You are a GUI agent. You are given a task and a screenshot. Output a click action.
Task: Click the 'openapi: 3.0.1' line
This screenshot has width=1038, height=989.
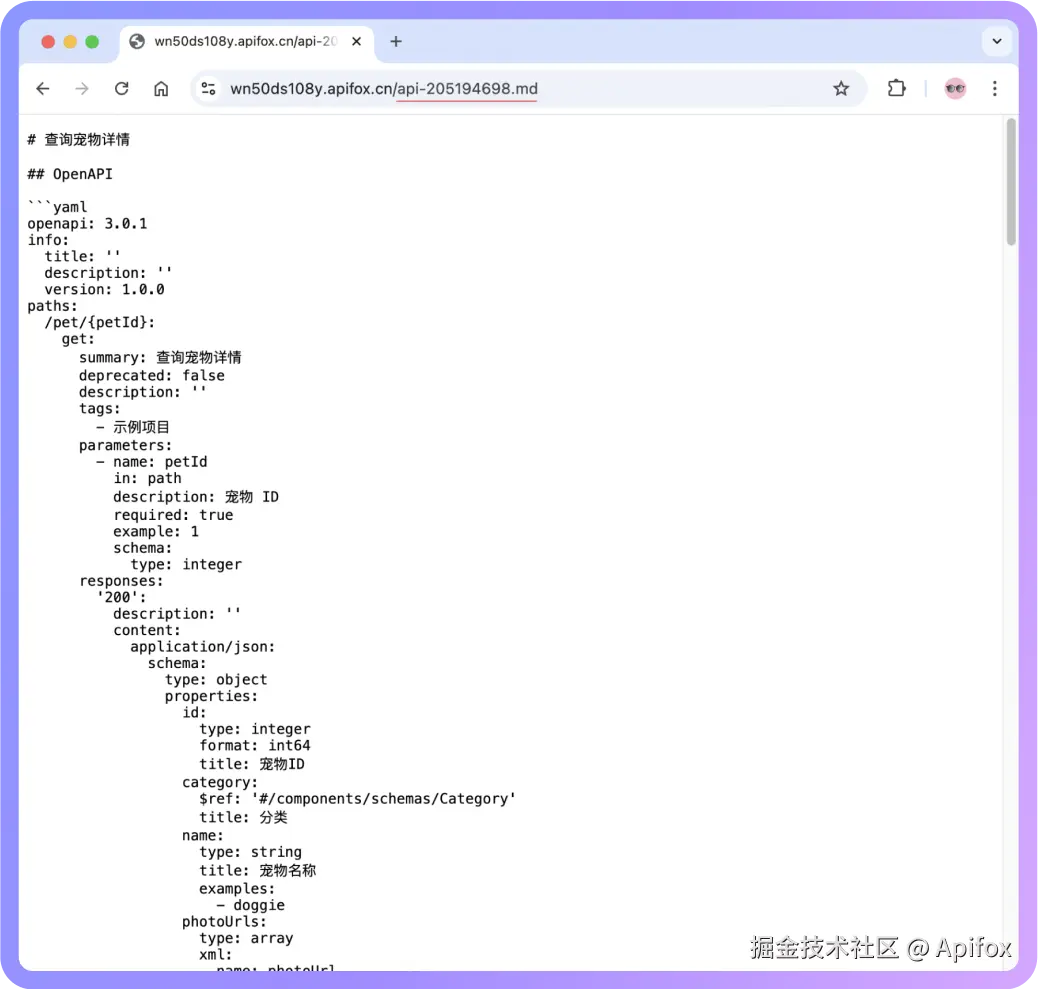tap(87, 224)
